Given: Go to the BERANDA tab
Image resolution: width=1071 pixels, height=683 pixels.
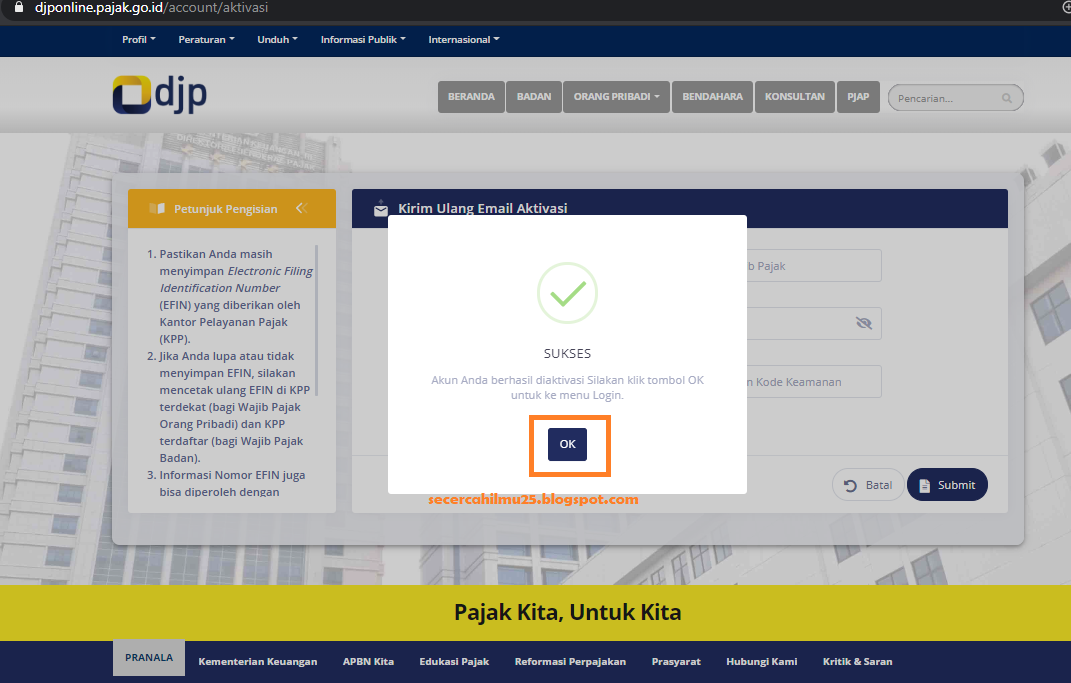Looking at the screenshot, I should click(471, 97).
